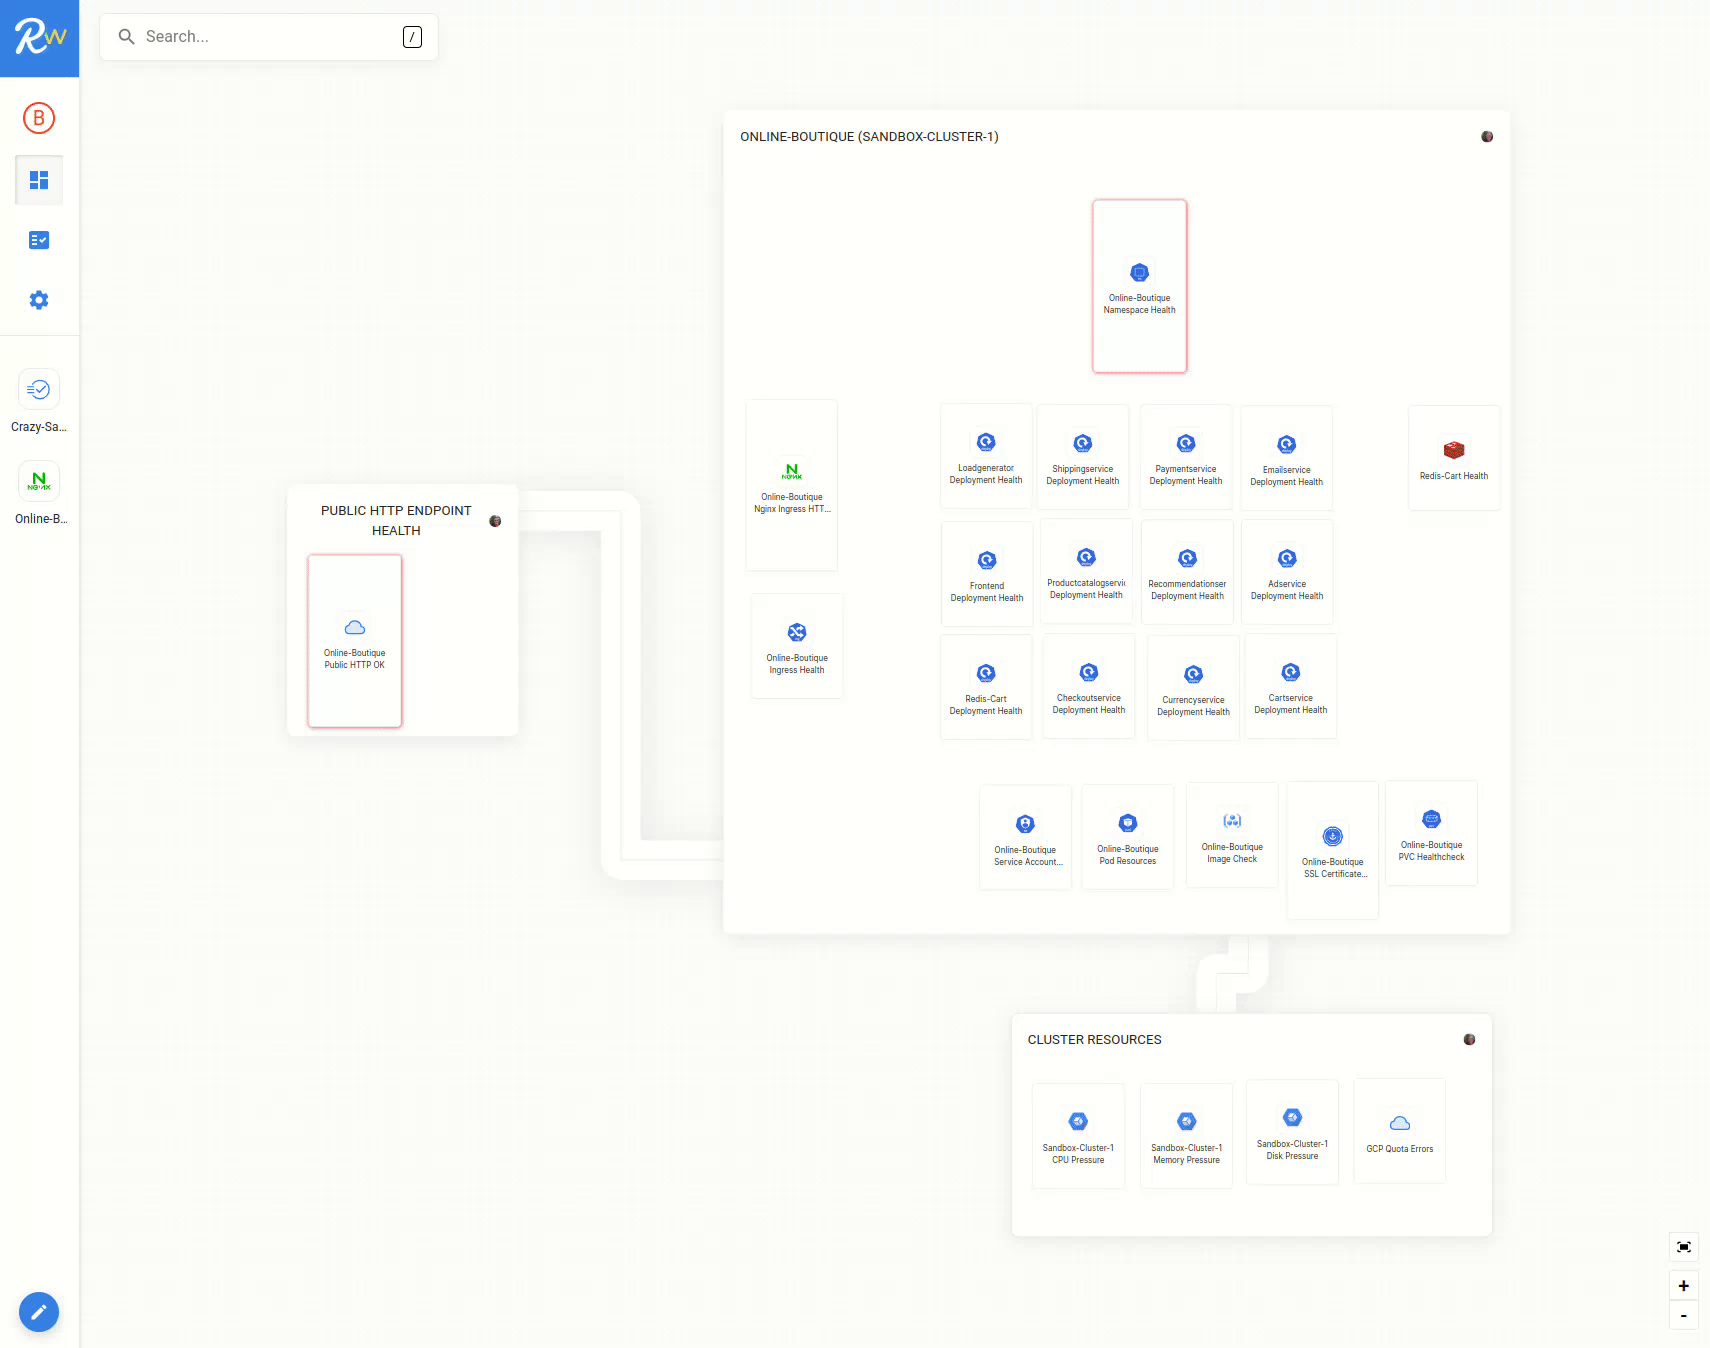Viewport: 1710px width, 1348px height.
Task: Open the dashboard grid view icon
Action: tap(39, 180)
